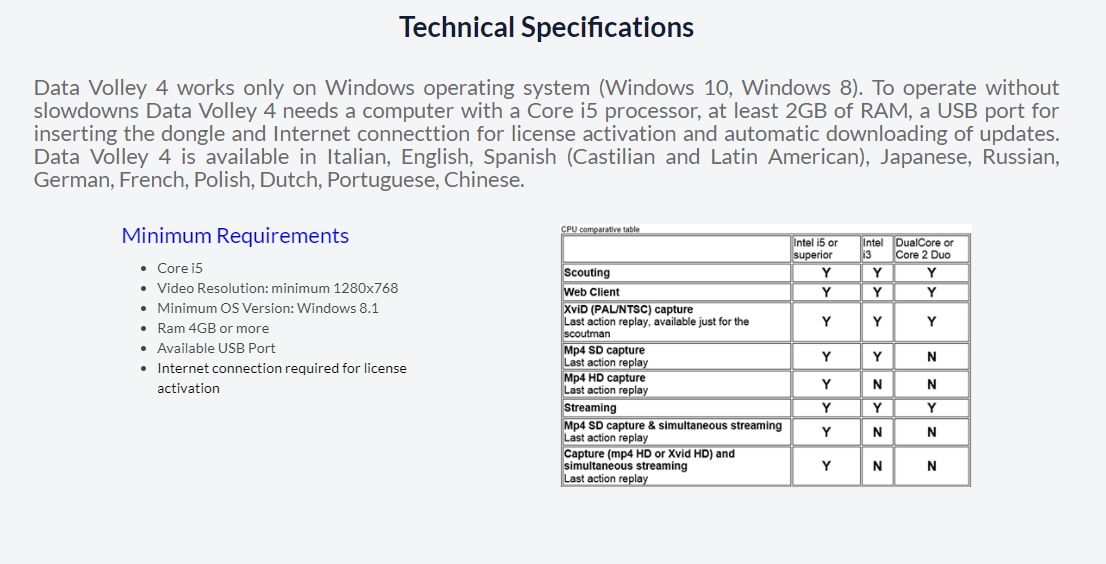Click the Technical Specifications heading
The width and height of the screenshot is (1106, 564).
click(x=547, y=27)
